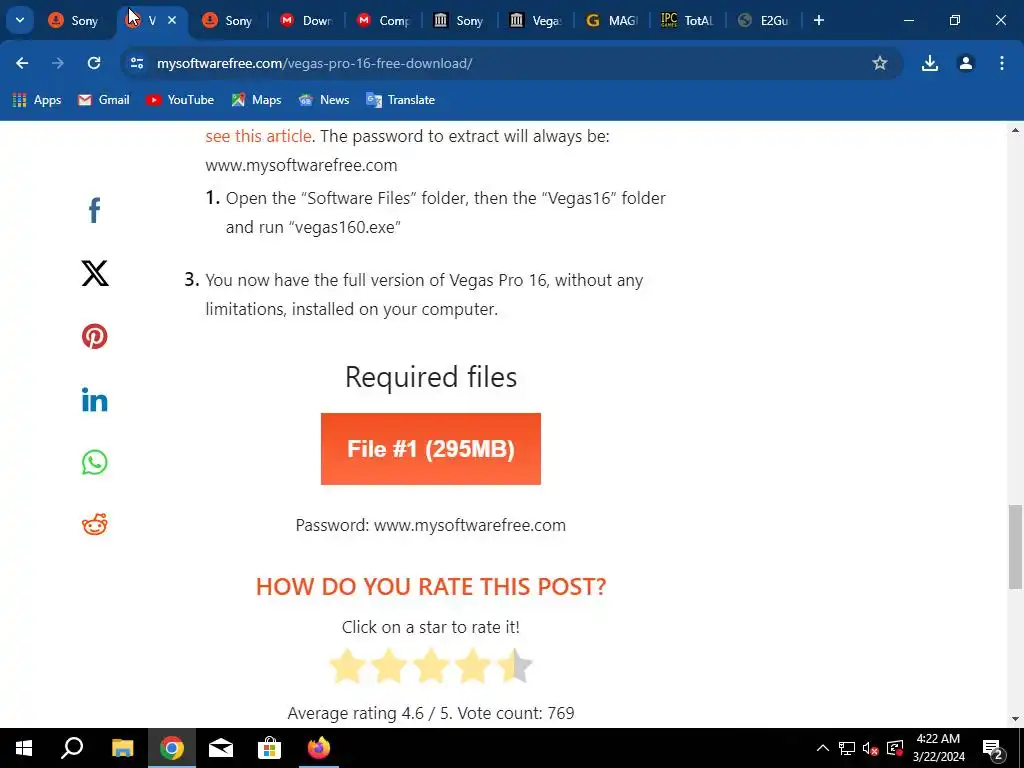
Task: Close the active Vegas tab
Action: coord(172,20)
